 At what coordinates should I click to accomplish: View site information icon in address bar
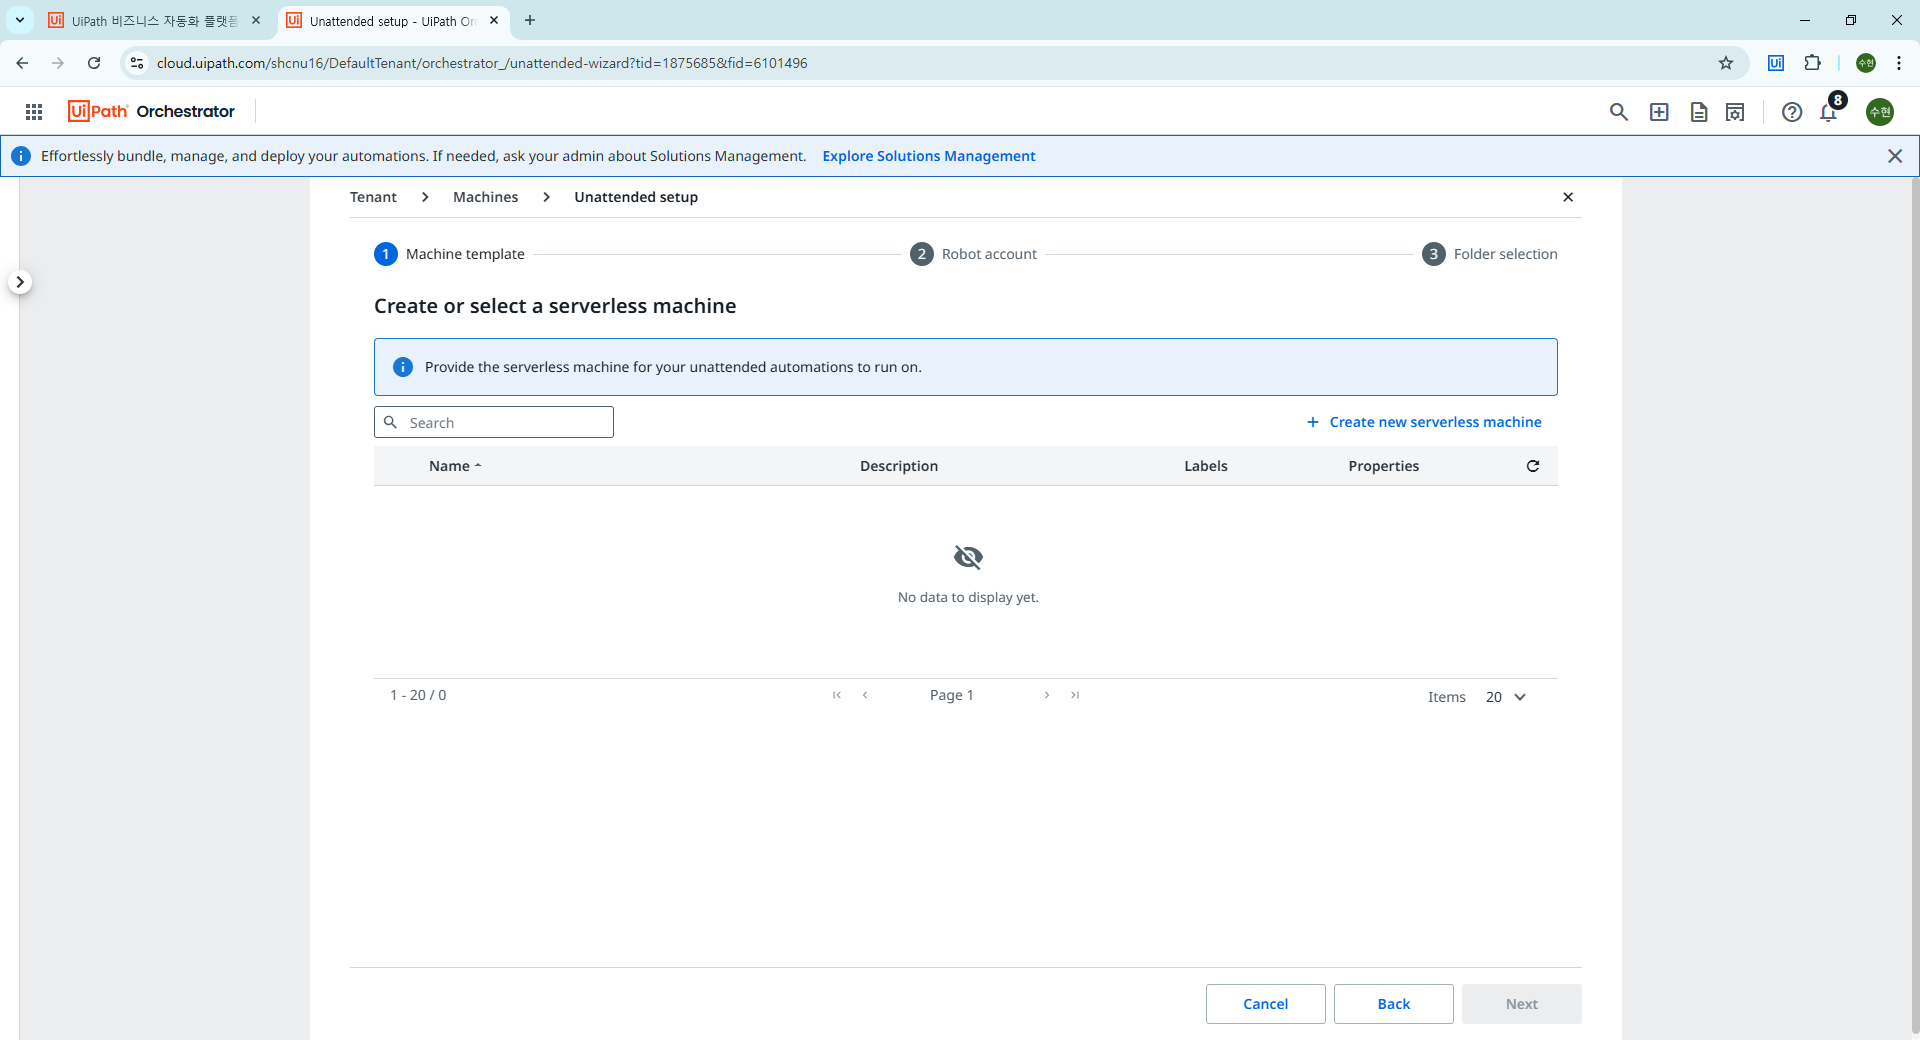coord(137,63)
